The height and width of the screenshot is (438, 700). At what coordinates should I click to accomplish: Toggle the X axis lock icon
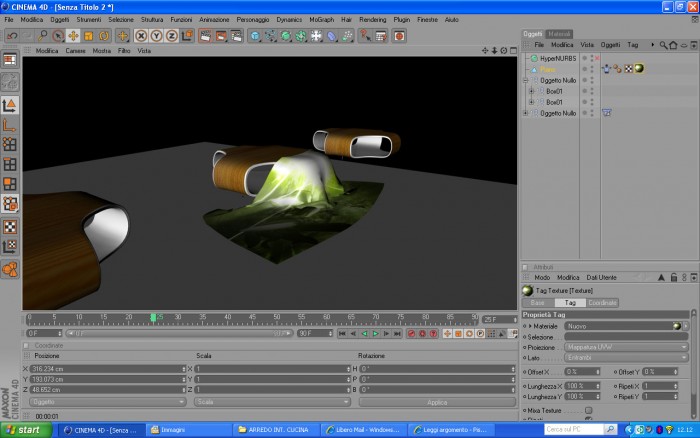point(141,36)
